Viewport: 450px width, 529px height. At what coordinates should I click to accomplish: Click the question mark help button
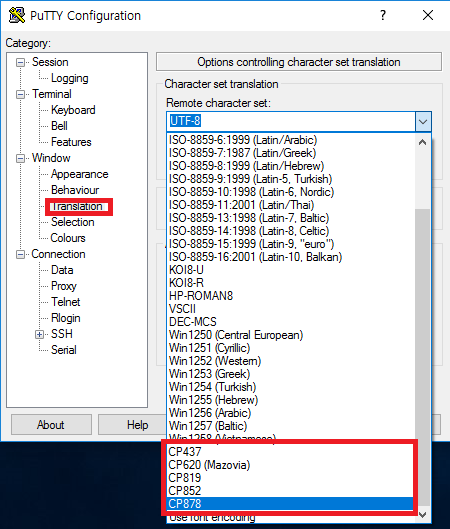tap(383, 15)
